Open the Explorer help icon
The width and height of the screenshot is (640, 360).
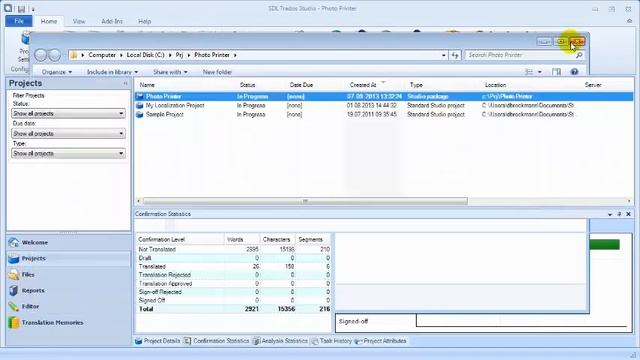point(574,72)
